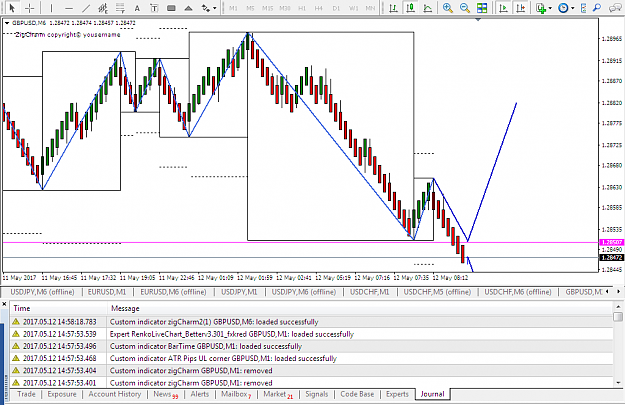625x405 pixels.
Task: Open the Code Base terminal tab
Action: (357, 394)
